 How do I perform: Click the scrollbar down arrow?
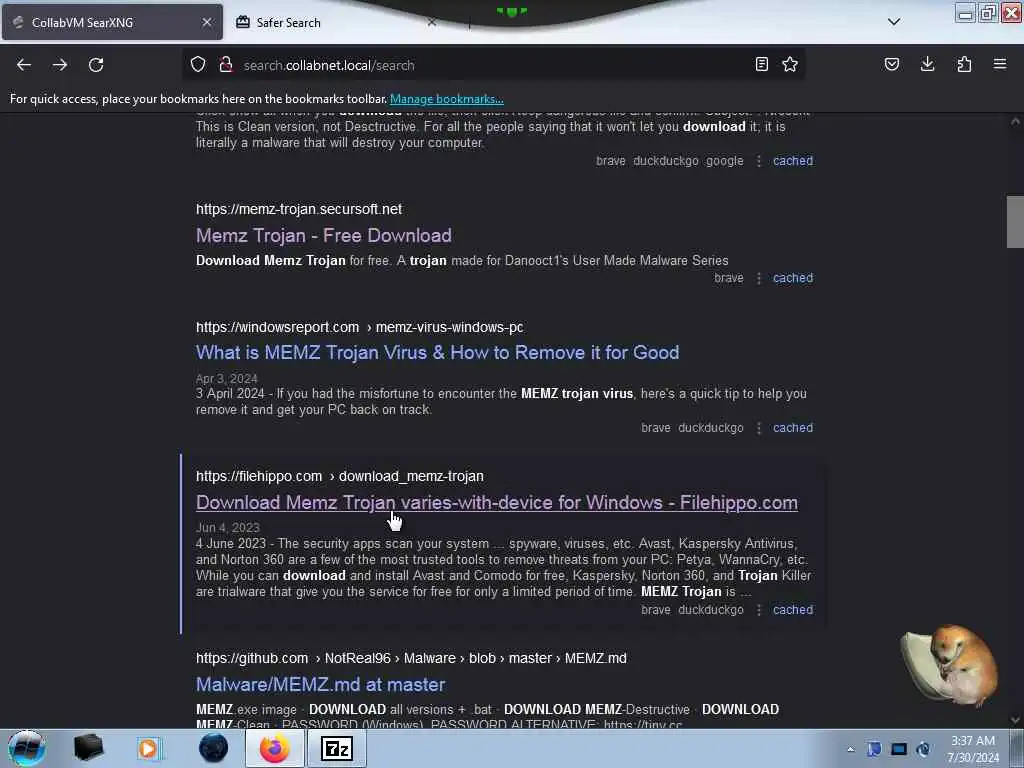[x=1015, y=719]
